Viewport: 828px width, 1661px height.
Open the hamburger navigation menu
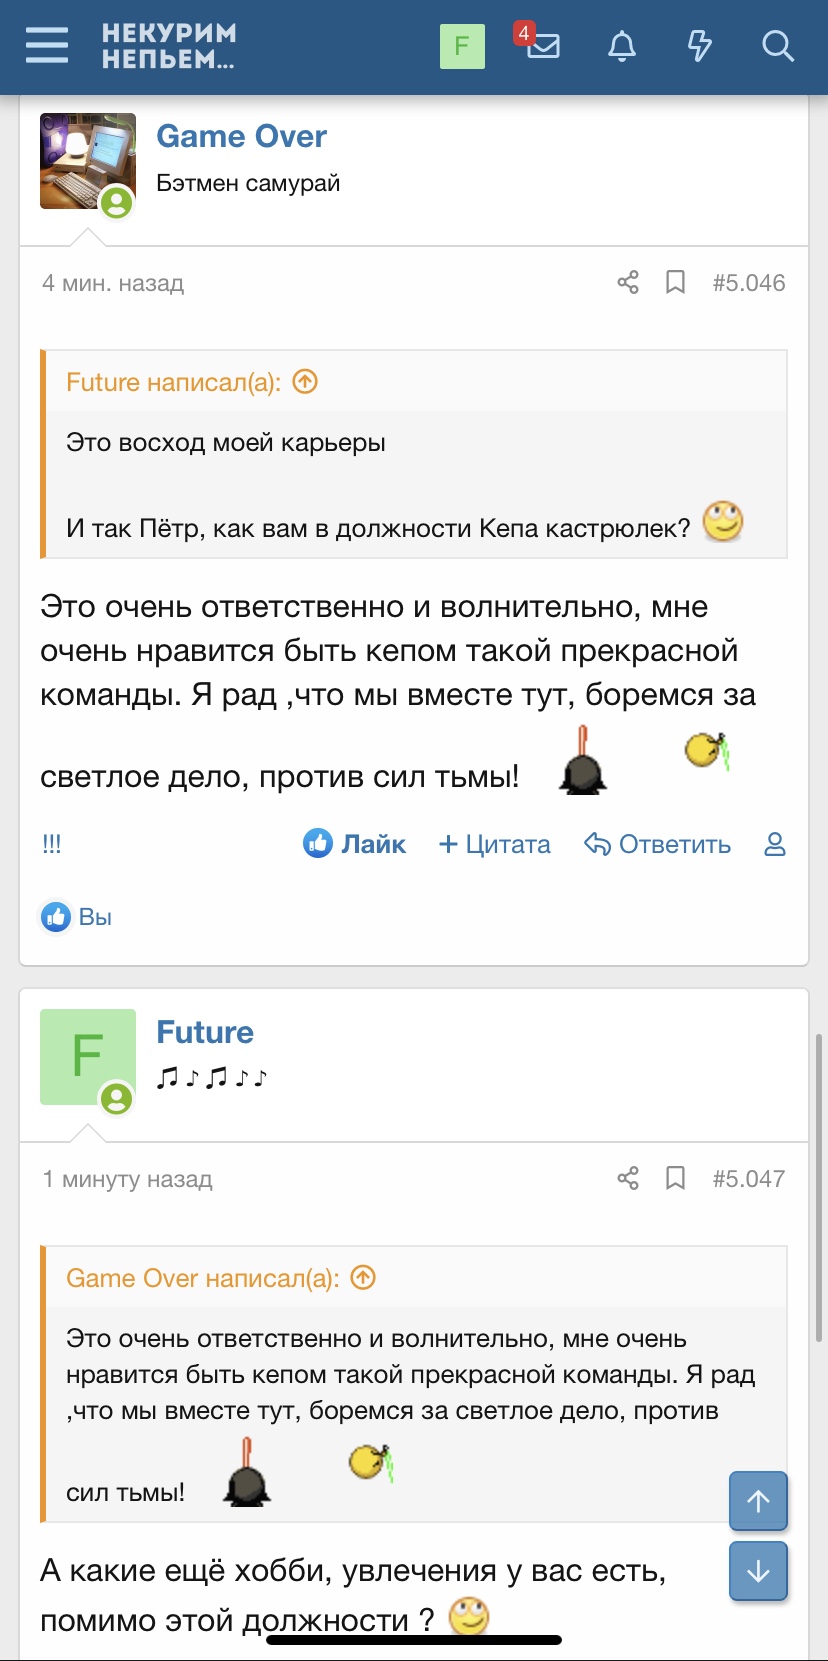coord(47,46)
